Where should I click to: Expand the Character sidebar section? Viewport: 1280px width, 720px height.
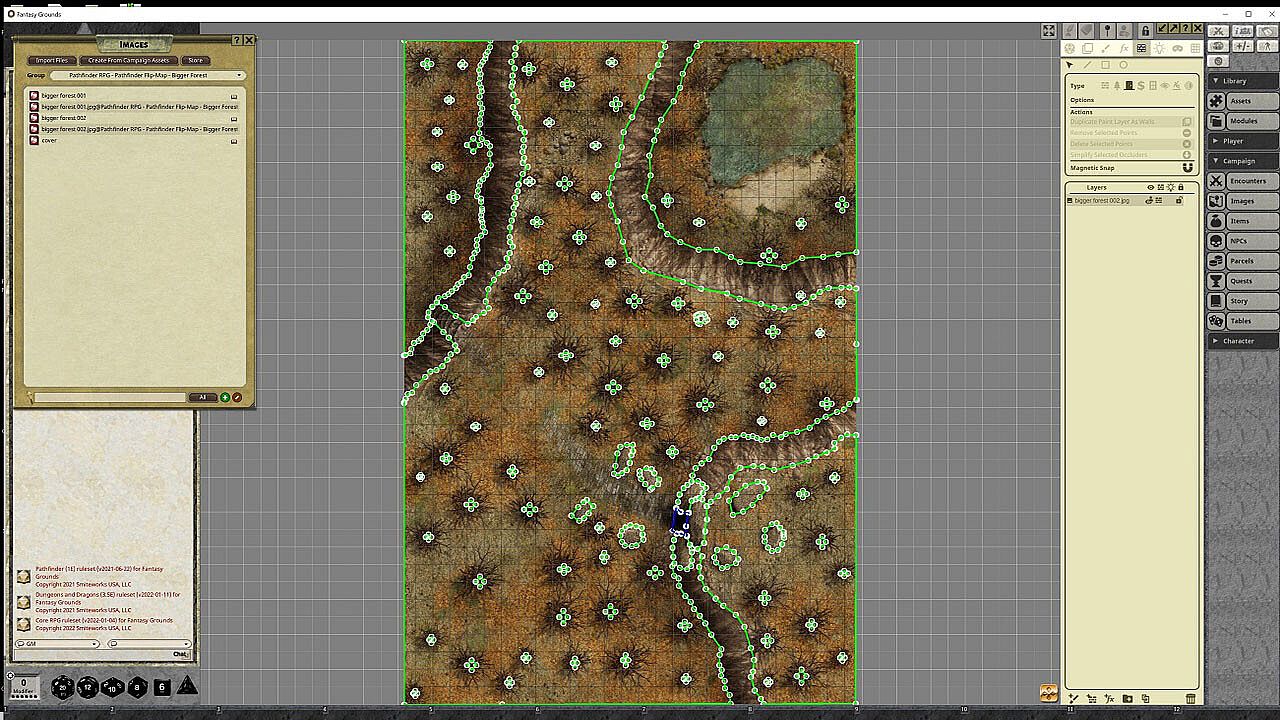[1243, 341]
